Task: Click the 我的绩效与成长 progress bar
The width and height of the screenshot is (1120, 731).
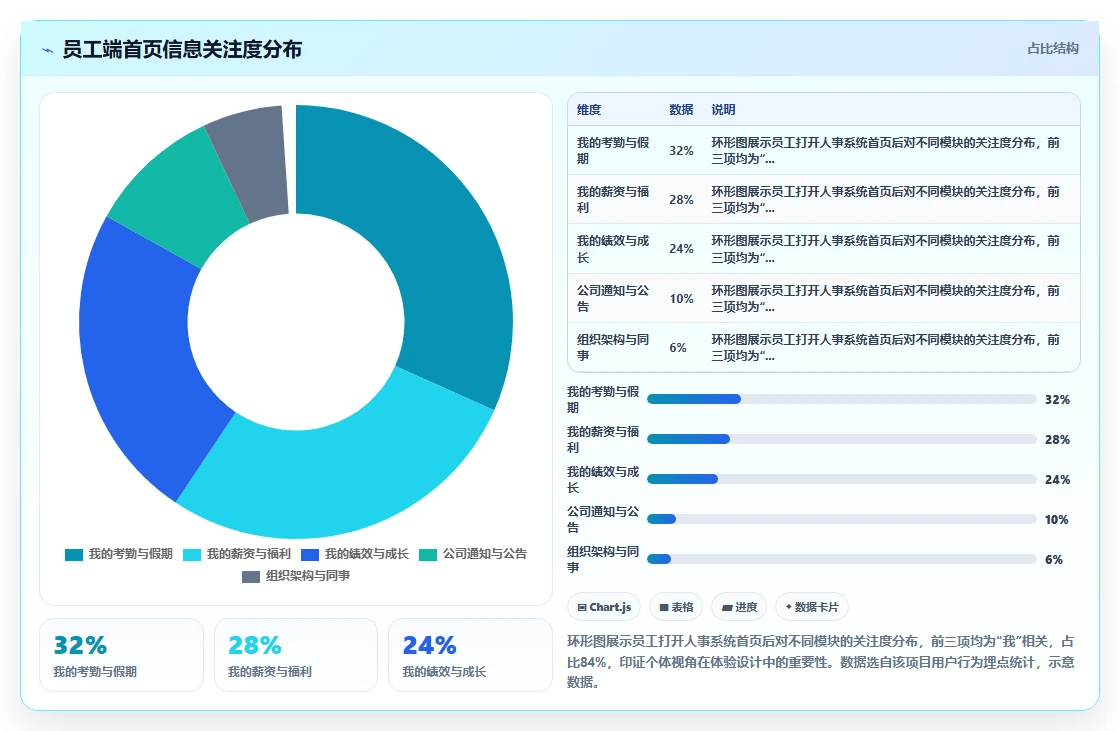Action: (x=841, y=479)
